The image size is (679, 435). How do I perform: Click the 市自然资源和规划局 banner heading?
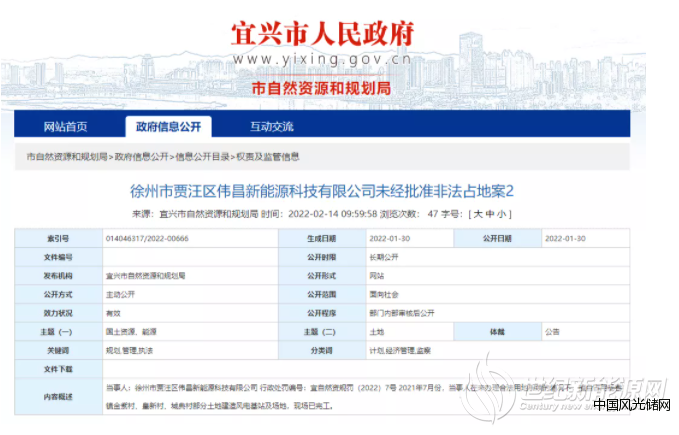tap(321, 88)
